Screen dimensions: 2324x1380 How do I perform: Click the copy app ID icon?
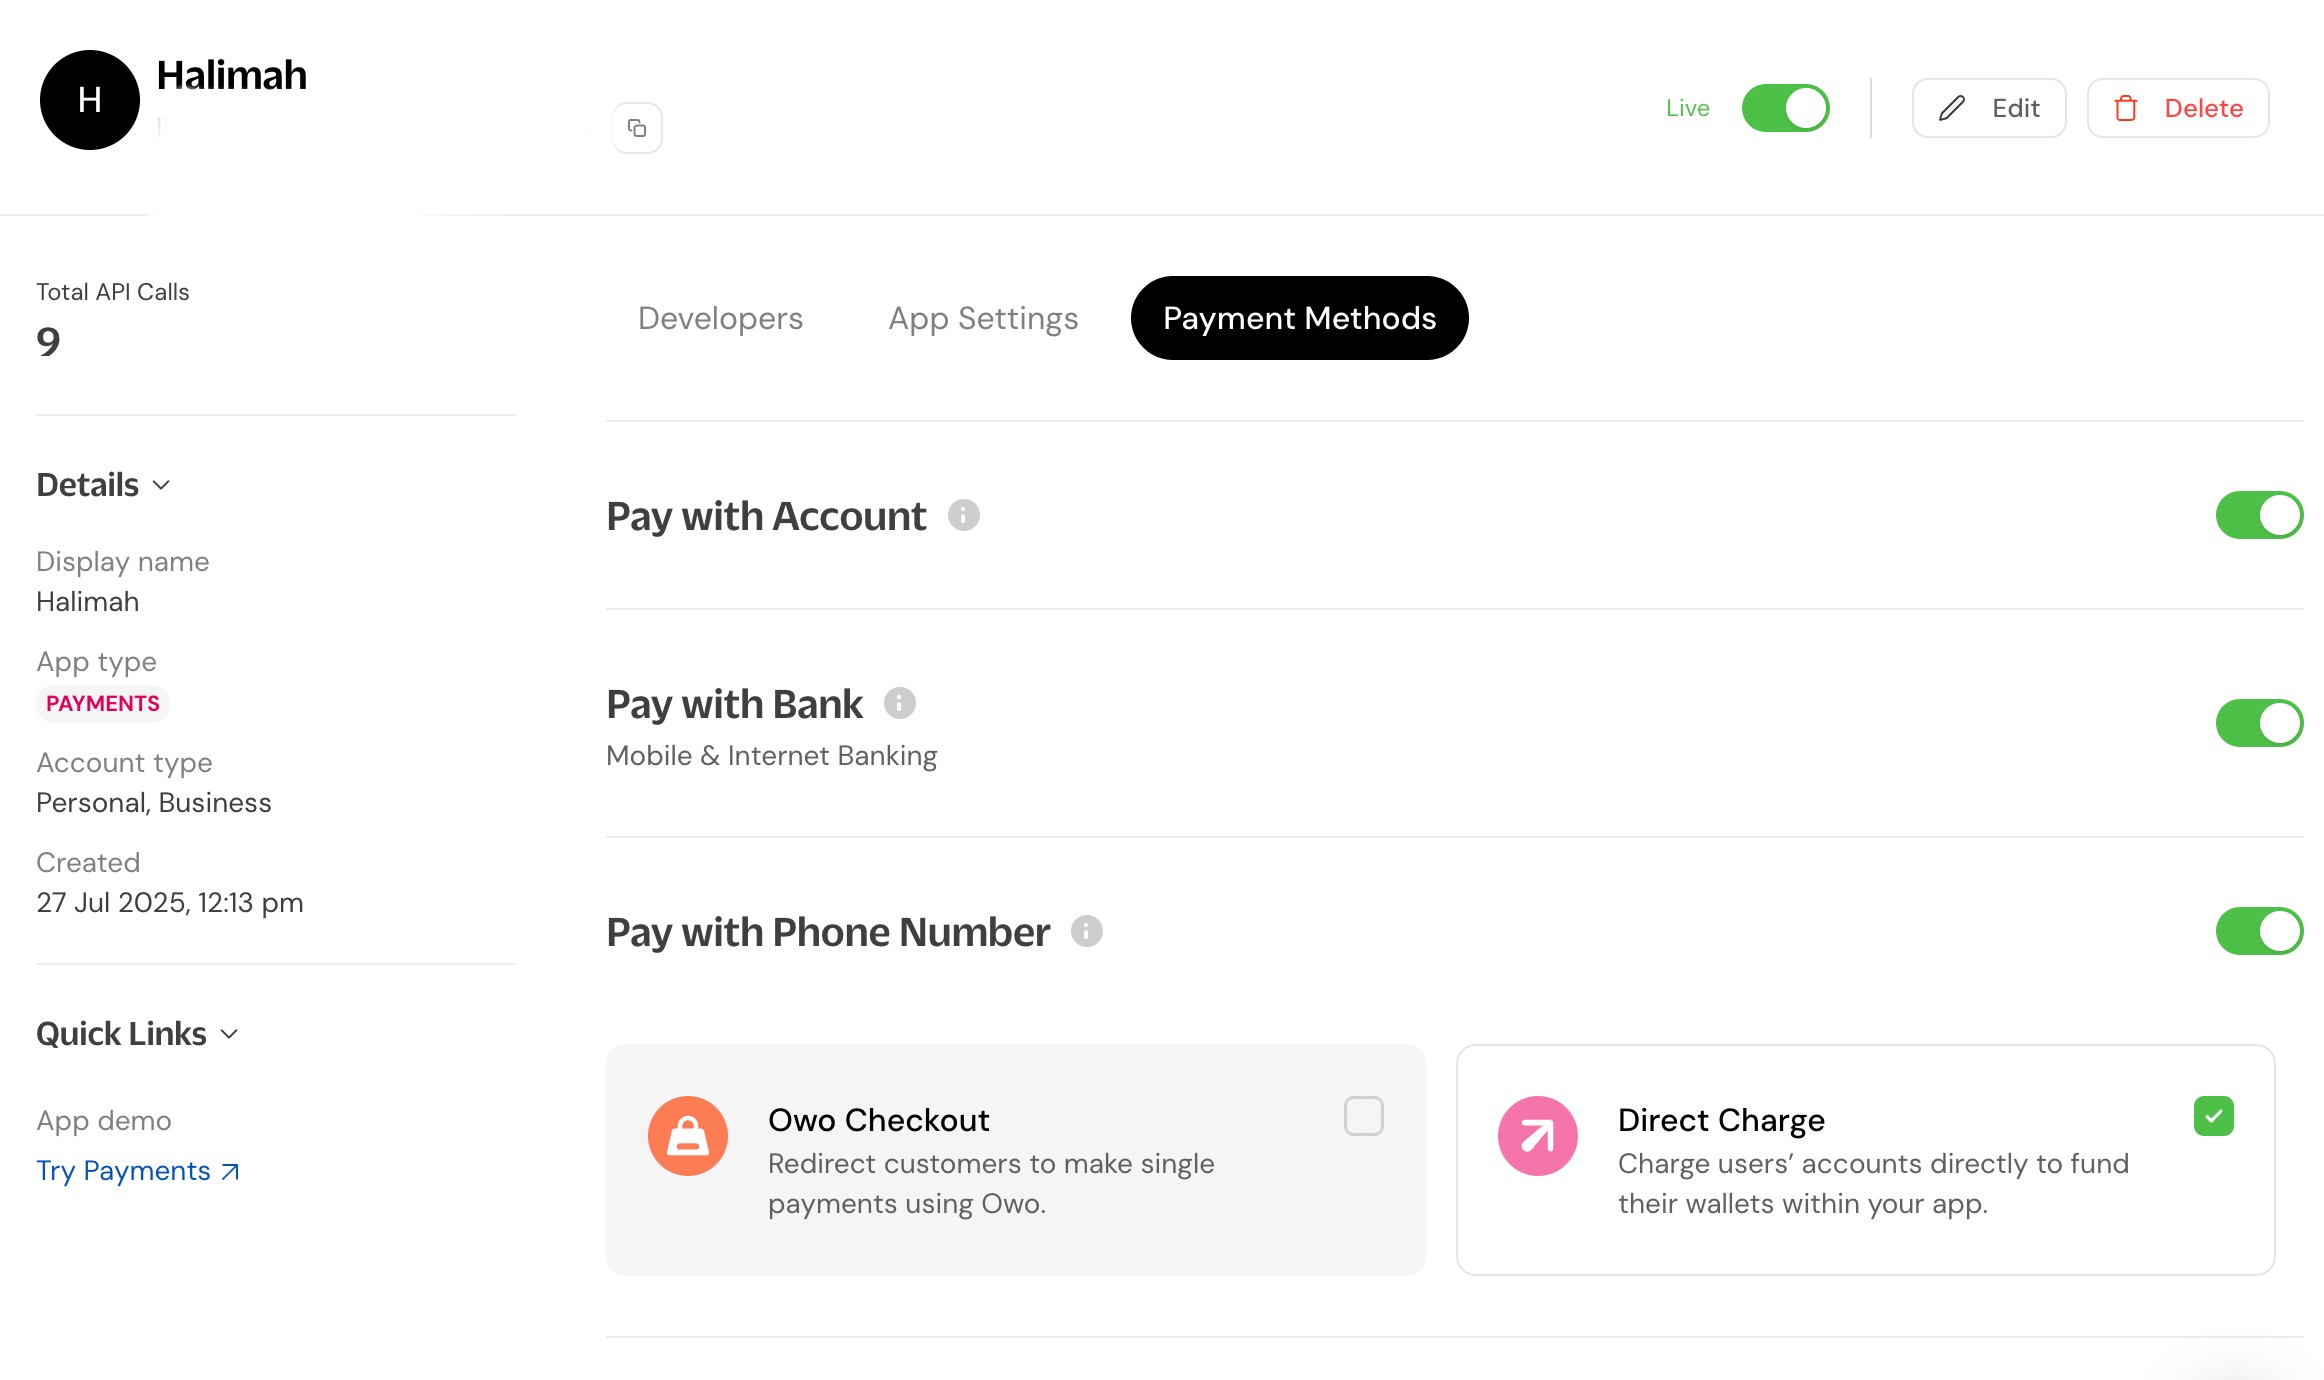[x=637, y=128]
